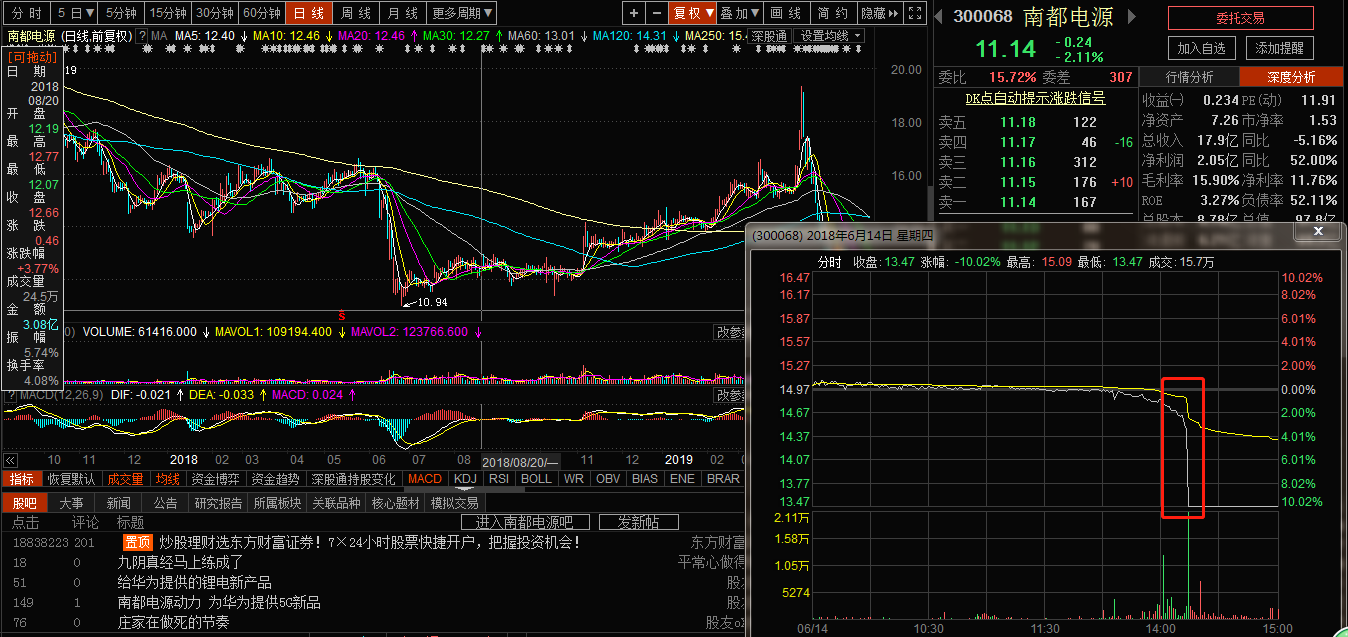1348x637 pixels.
Task: Open the 复权 dropdown
Action: [x=693, y=13]
